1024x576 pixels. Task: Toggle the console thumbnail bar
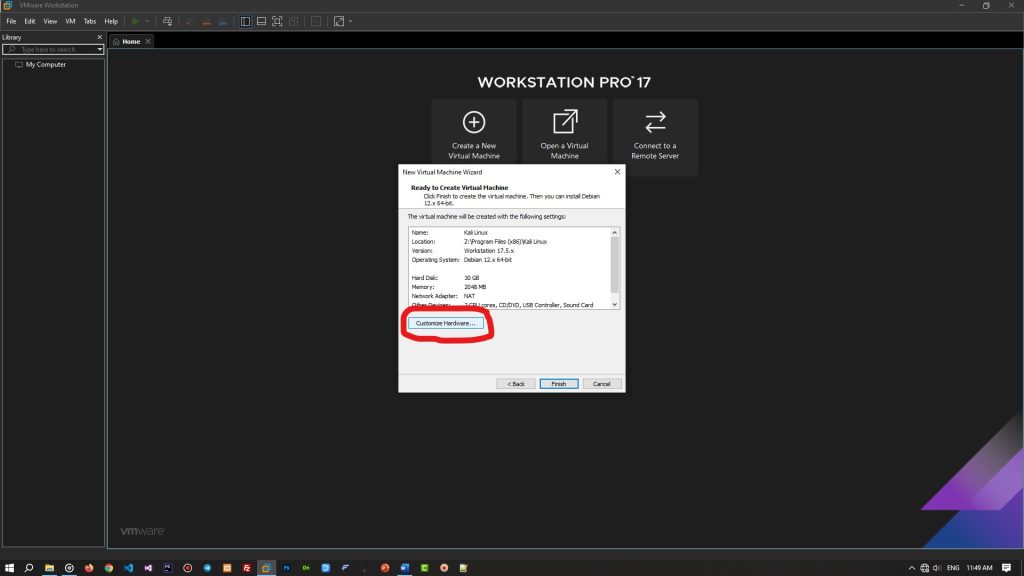pyautogui.click(x=262, y=21)
